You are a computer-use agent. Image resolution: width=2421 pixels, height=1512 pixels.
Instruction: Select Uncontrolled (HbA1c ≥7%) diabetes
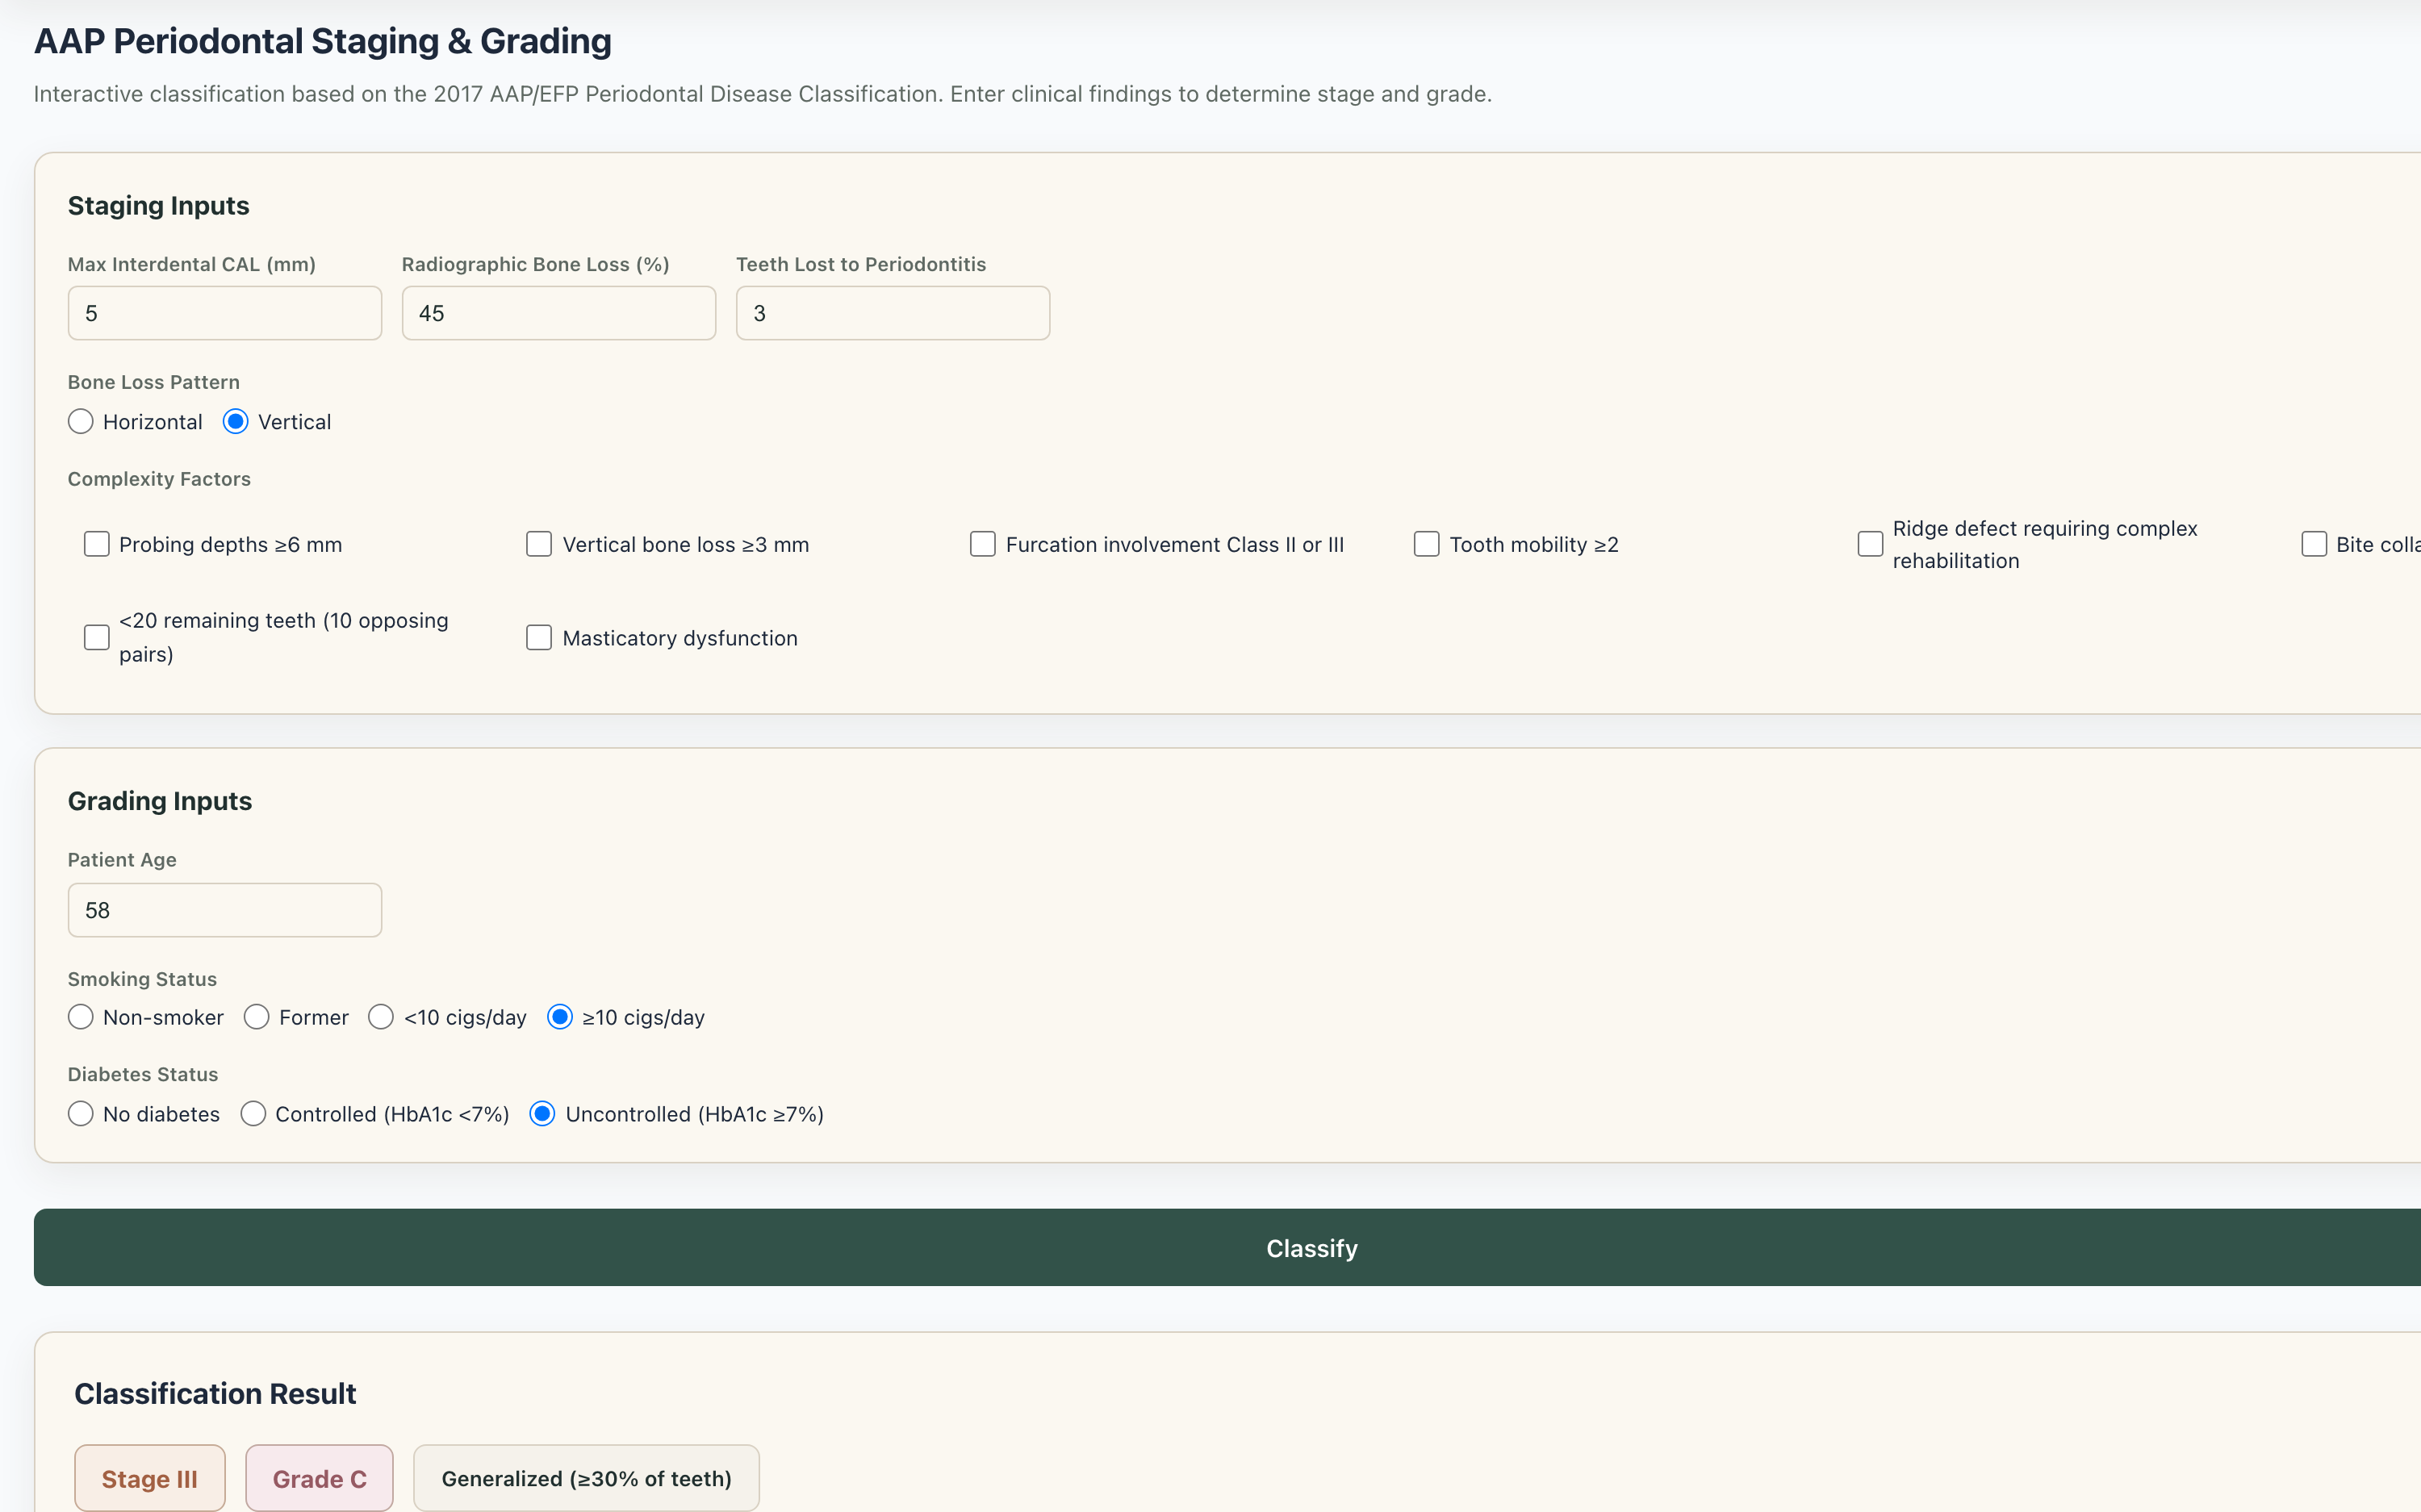click(x=543, y=1114)
